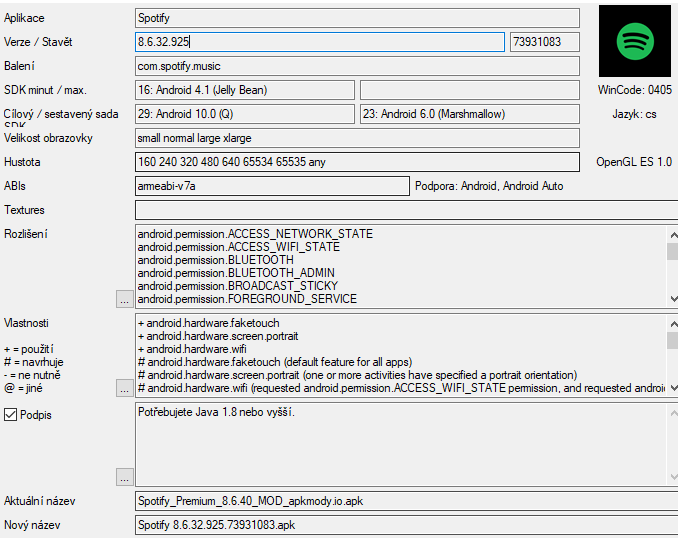The height and width of the screenshot is (538, 678).
Task: Select android.permission.BLUETOOTH line
Action: (215, 260)
